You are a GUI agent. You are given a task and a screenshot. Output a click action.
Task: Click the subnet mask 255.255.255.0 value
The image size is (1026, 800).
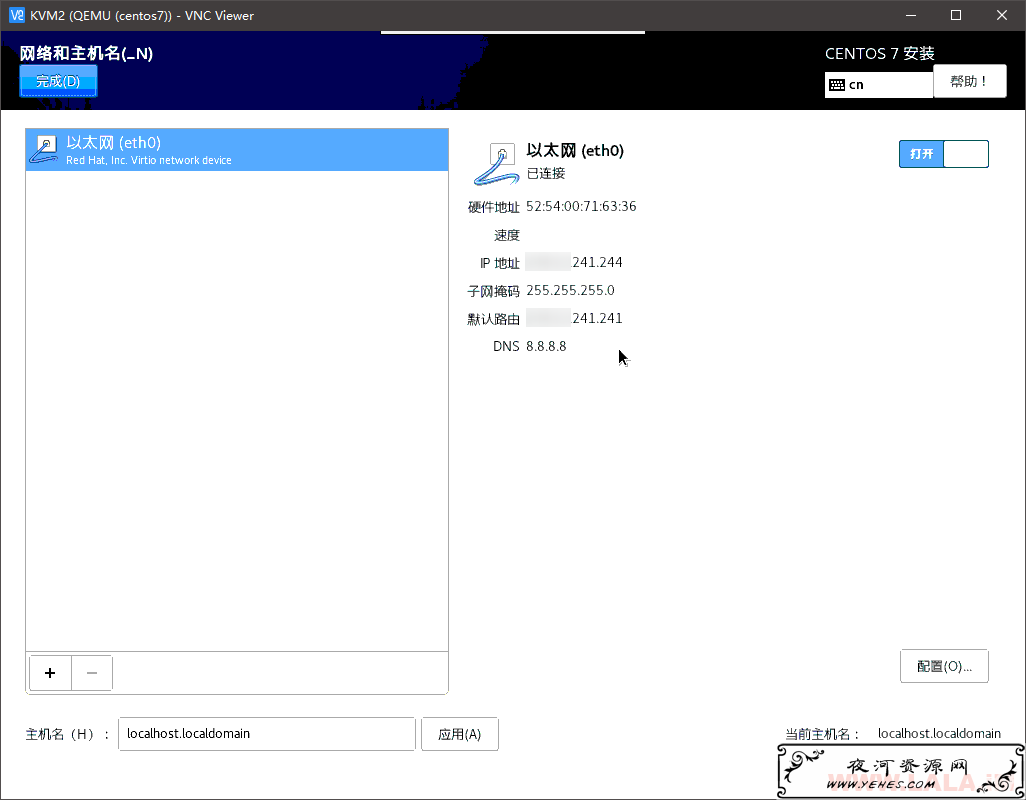point(570,290)
